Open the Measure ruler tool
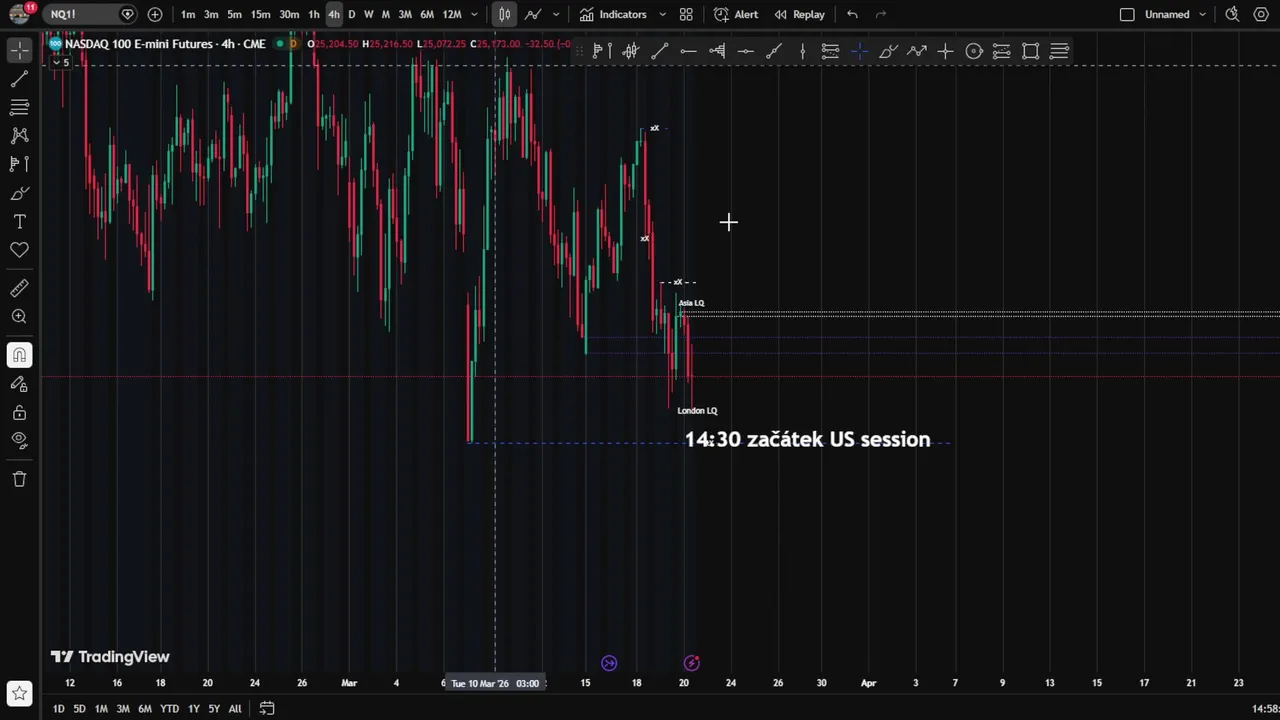This screenshot has height=720, width=1280. coord(19,288)
